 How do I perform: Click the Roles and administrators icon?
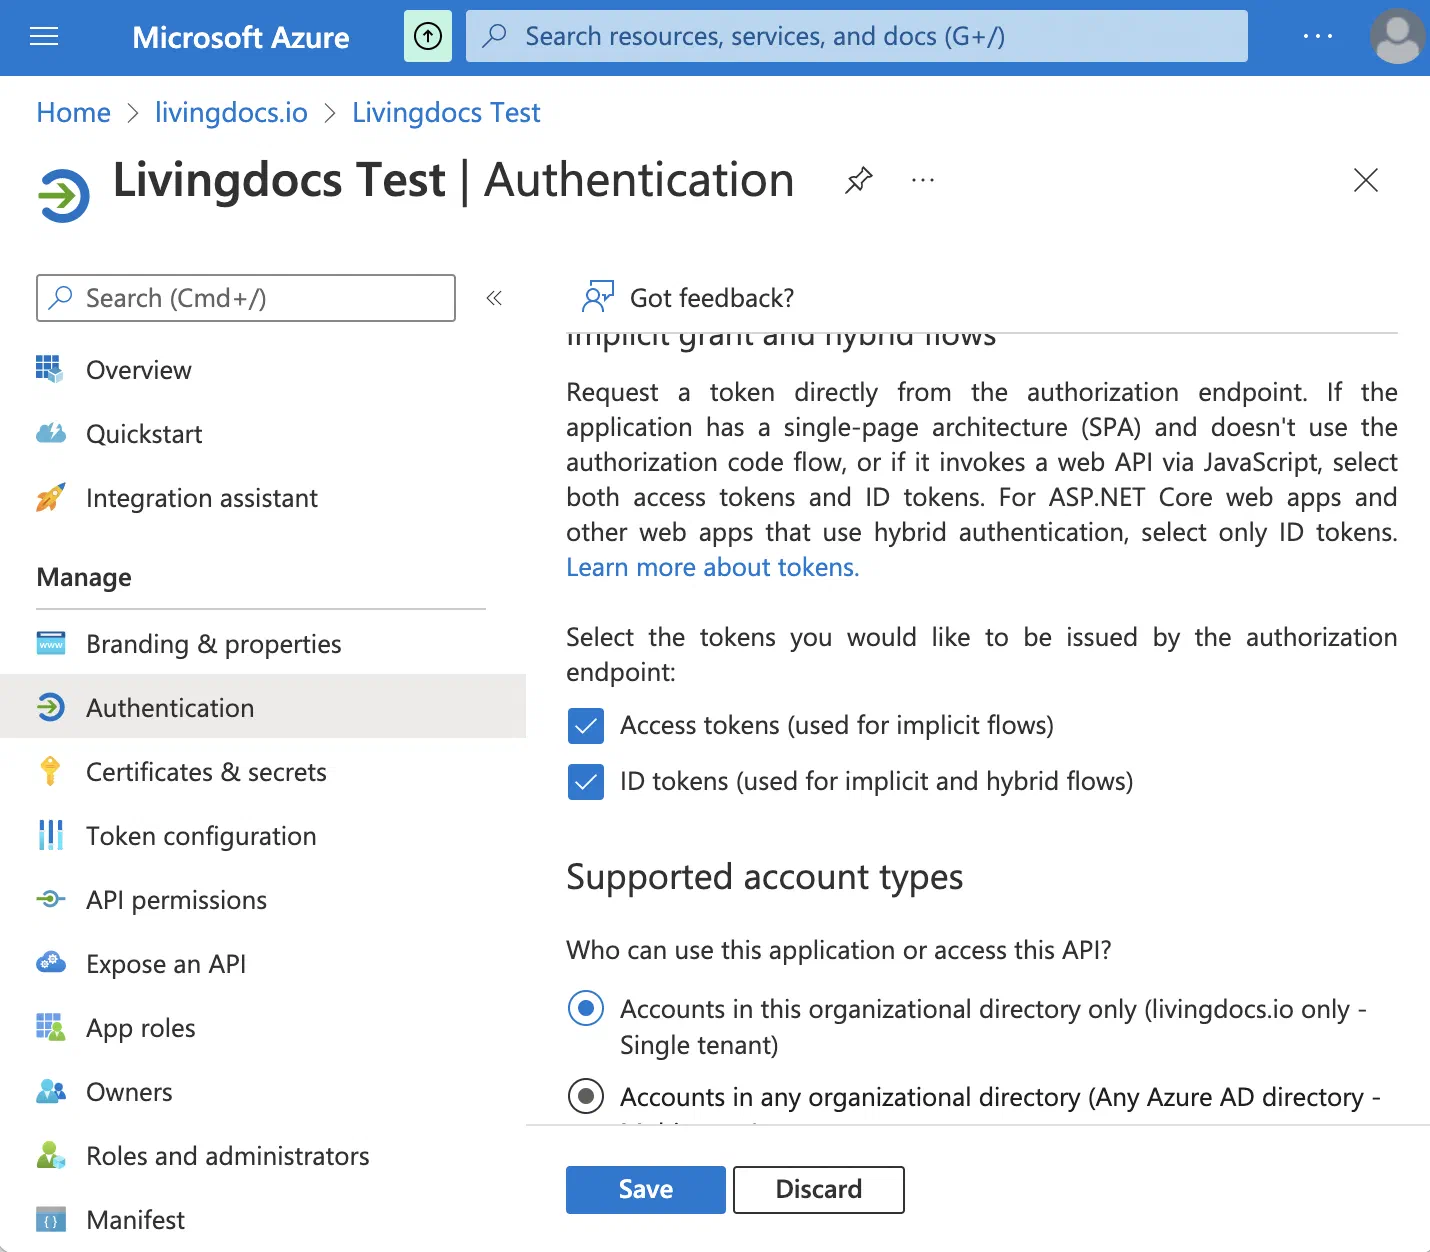pos(50,1155)
